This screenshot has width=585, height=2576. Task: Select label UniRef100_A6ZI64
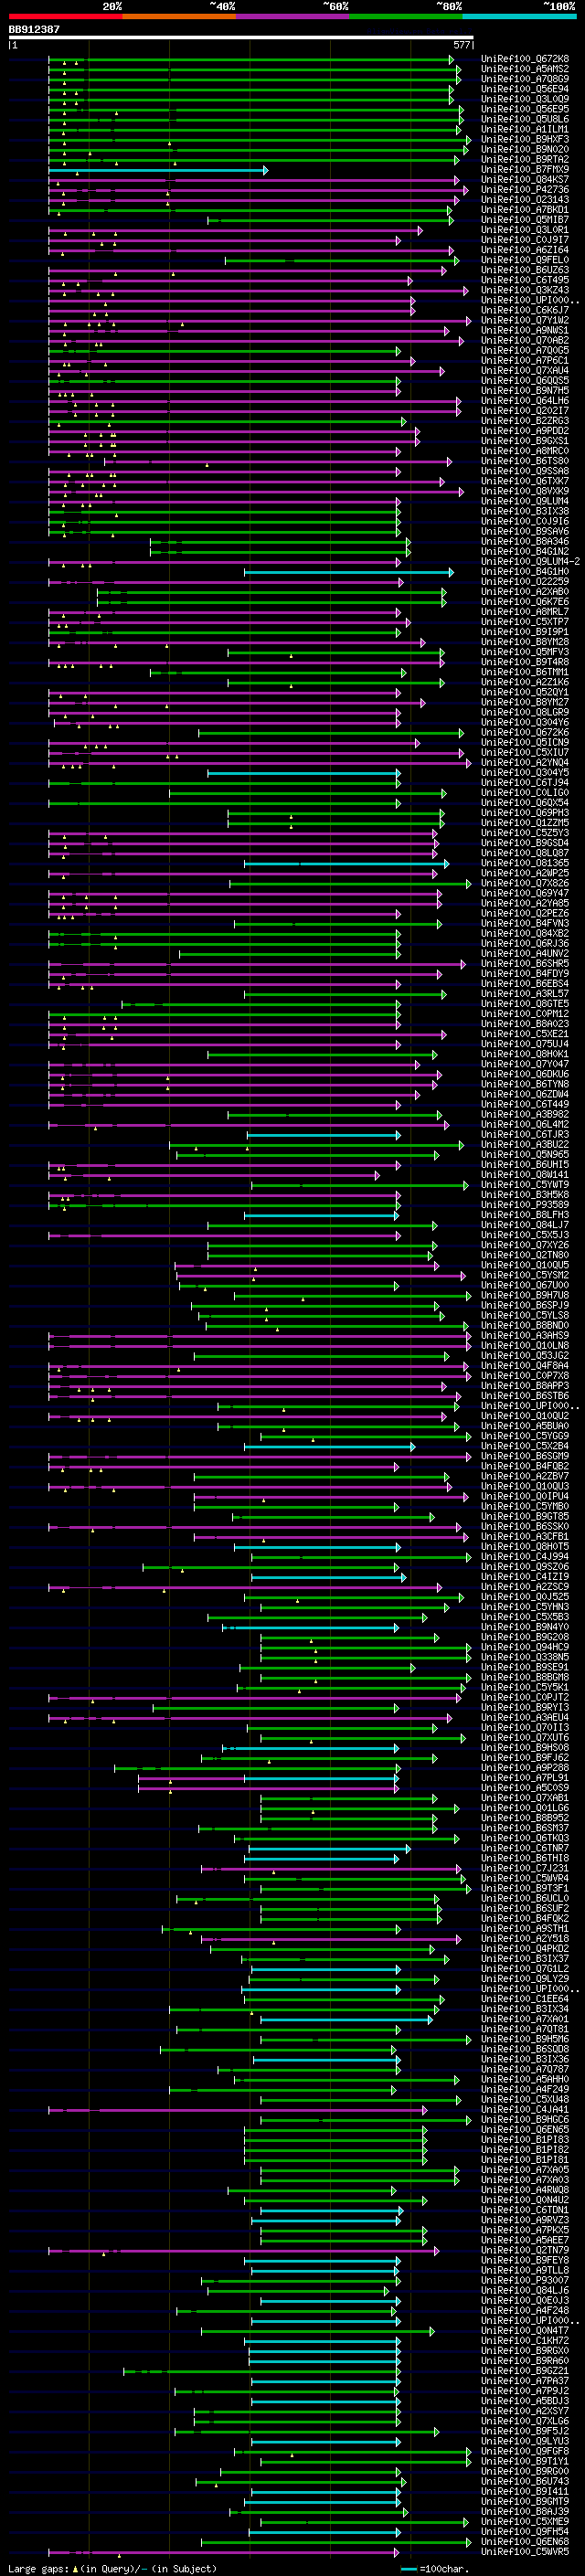[525, 250]
